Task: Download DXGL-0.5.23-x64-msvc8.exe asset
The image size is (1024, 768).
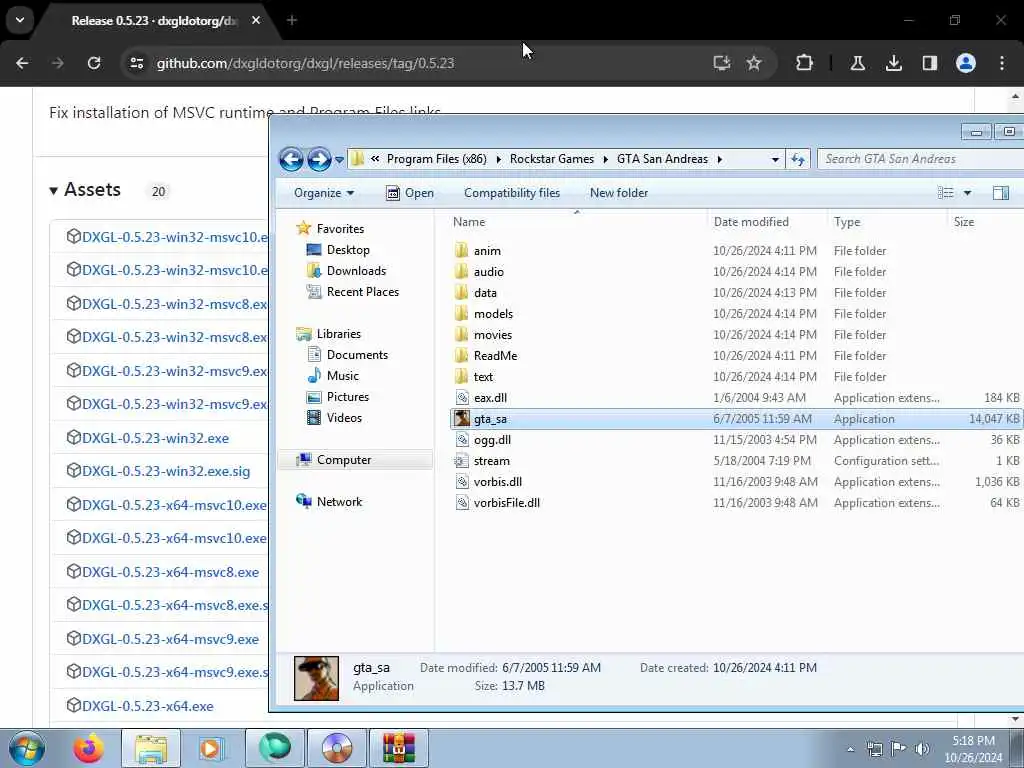Action: [170, 572]
